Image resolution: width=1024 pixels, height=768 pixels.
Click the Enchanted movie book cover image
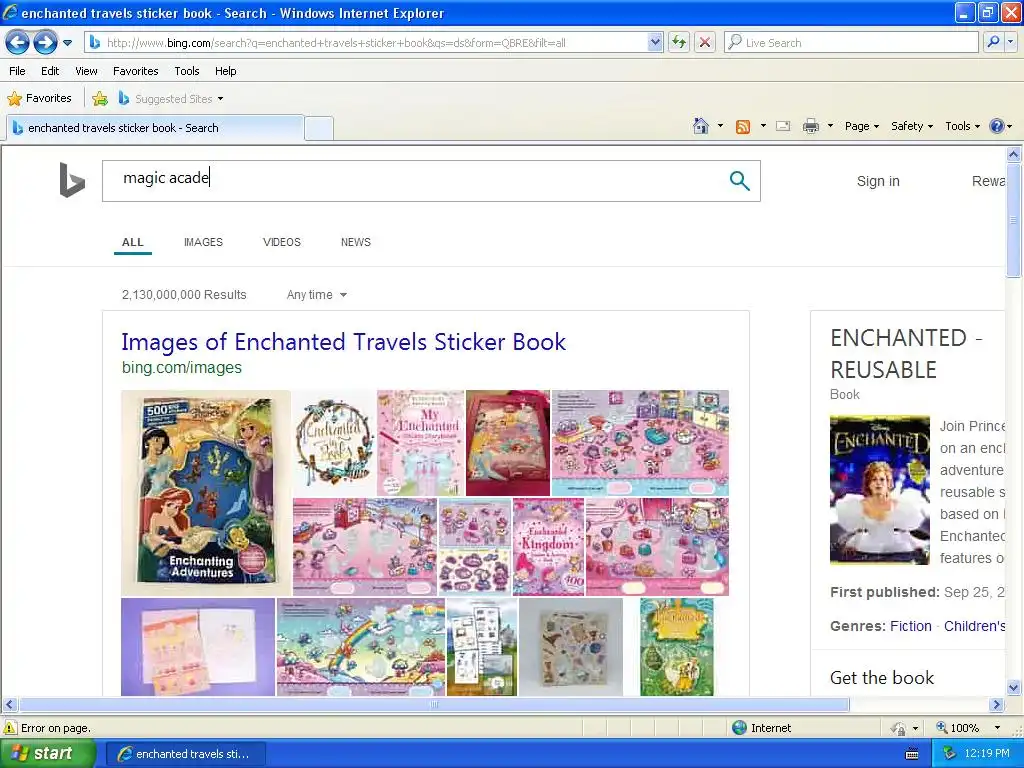(880, 490)
